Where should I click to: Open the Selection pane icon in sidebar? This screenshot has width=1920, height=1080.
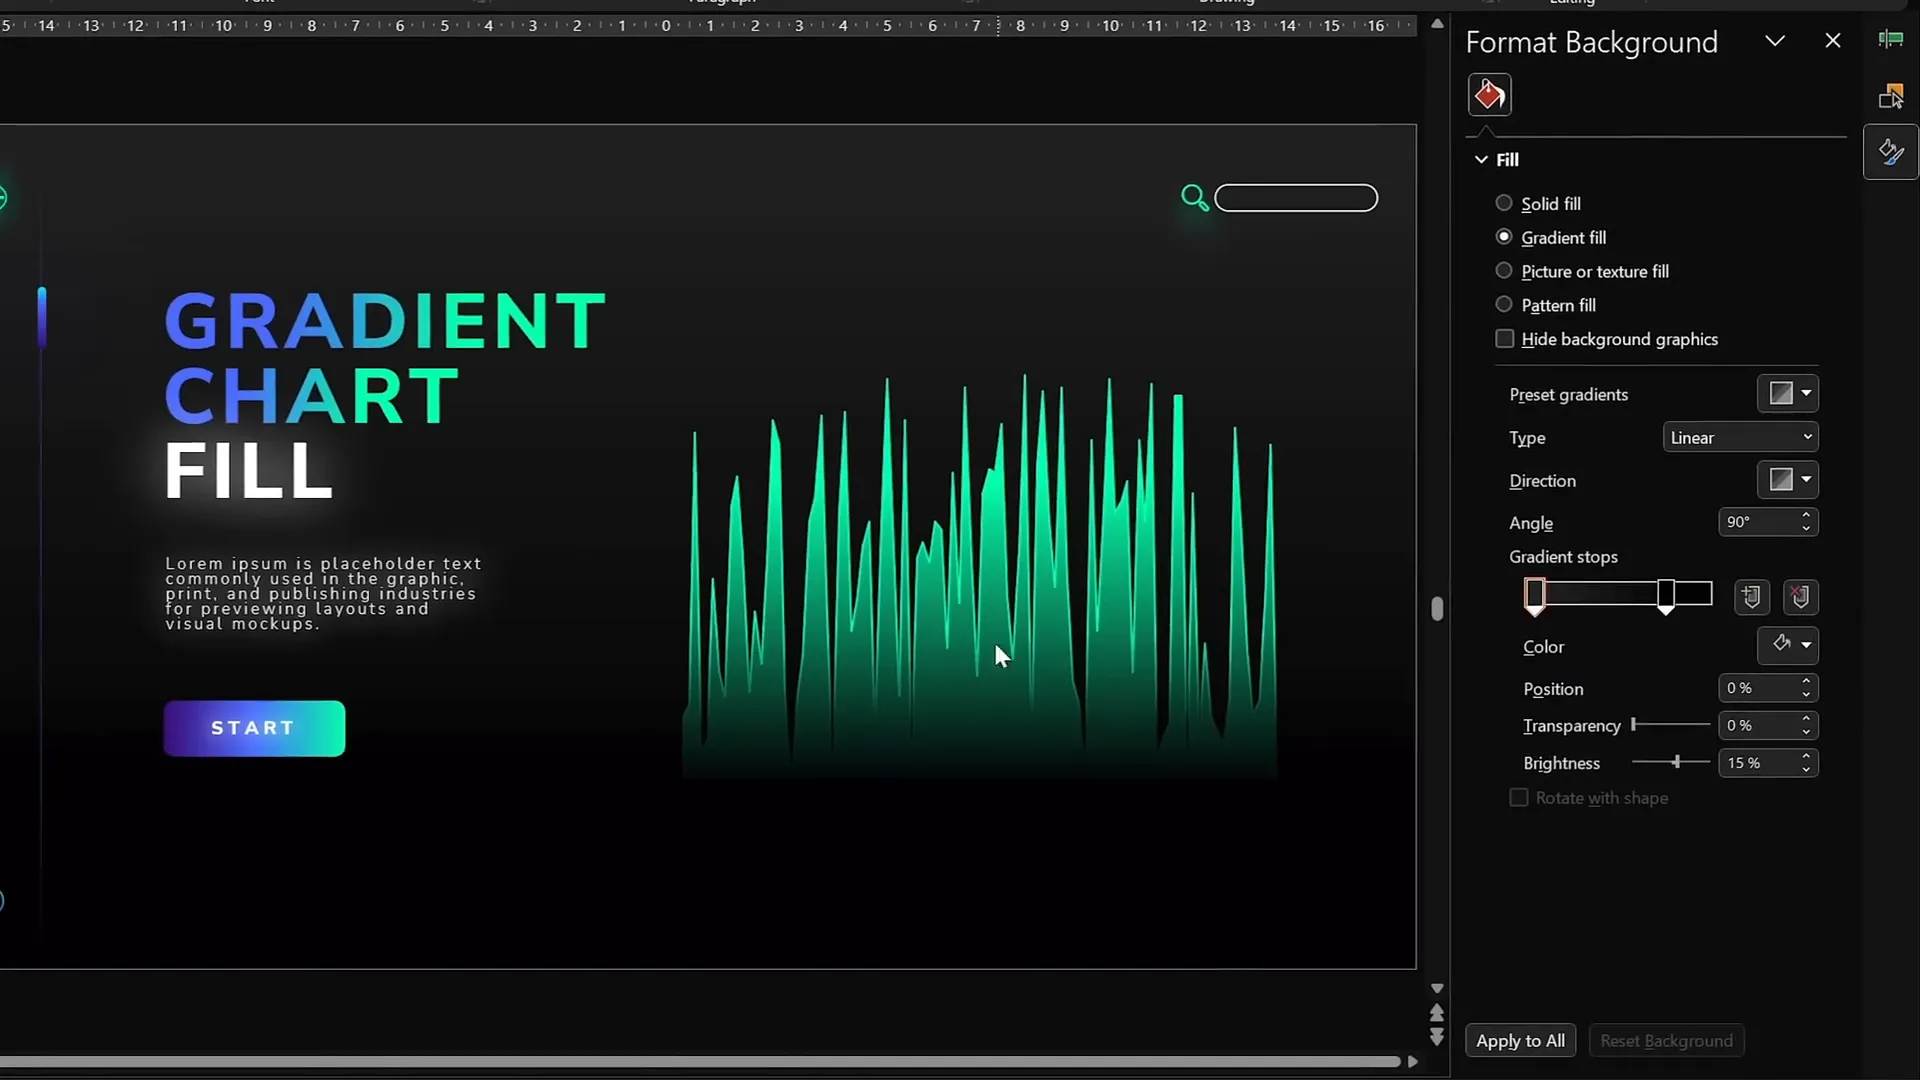(x=1890, y=96)
